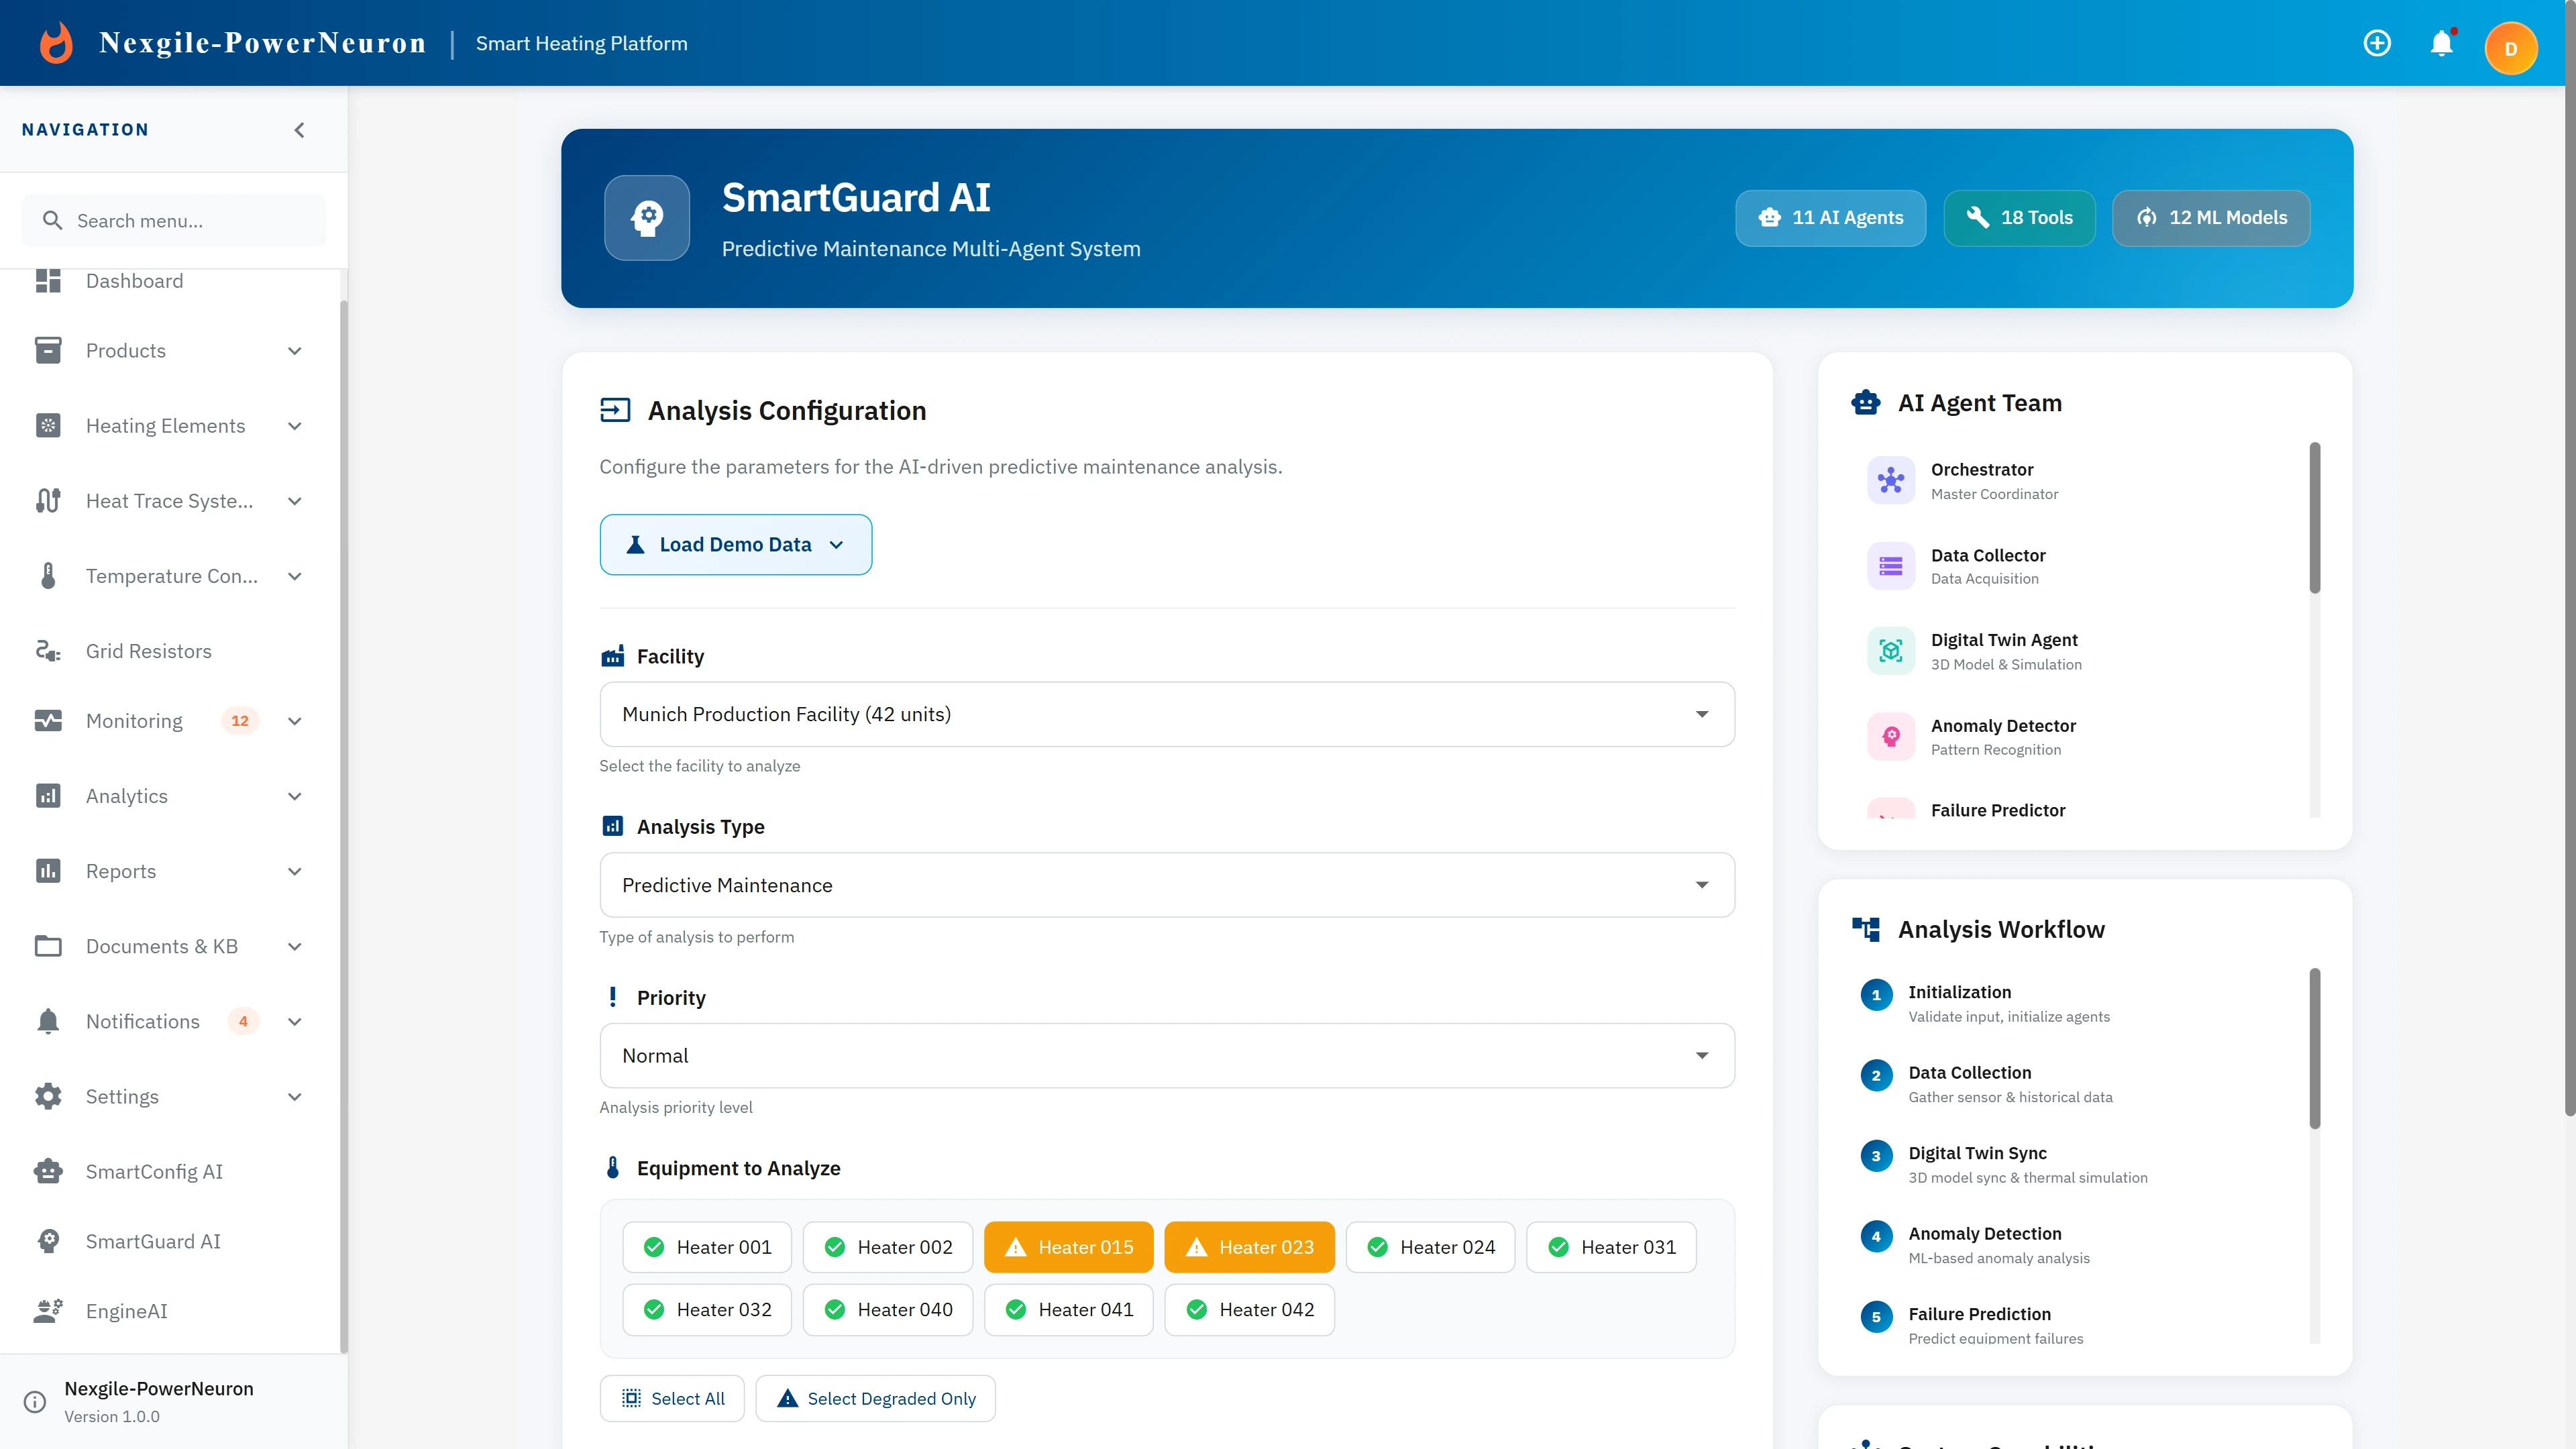Toggle Heater 001 equipment chip
The image size is (2576, 1449).
click(707, 1247)
